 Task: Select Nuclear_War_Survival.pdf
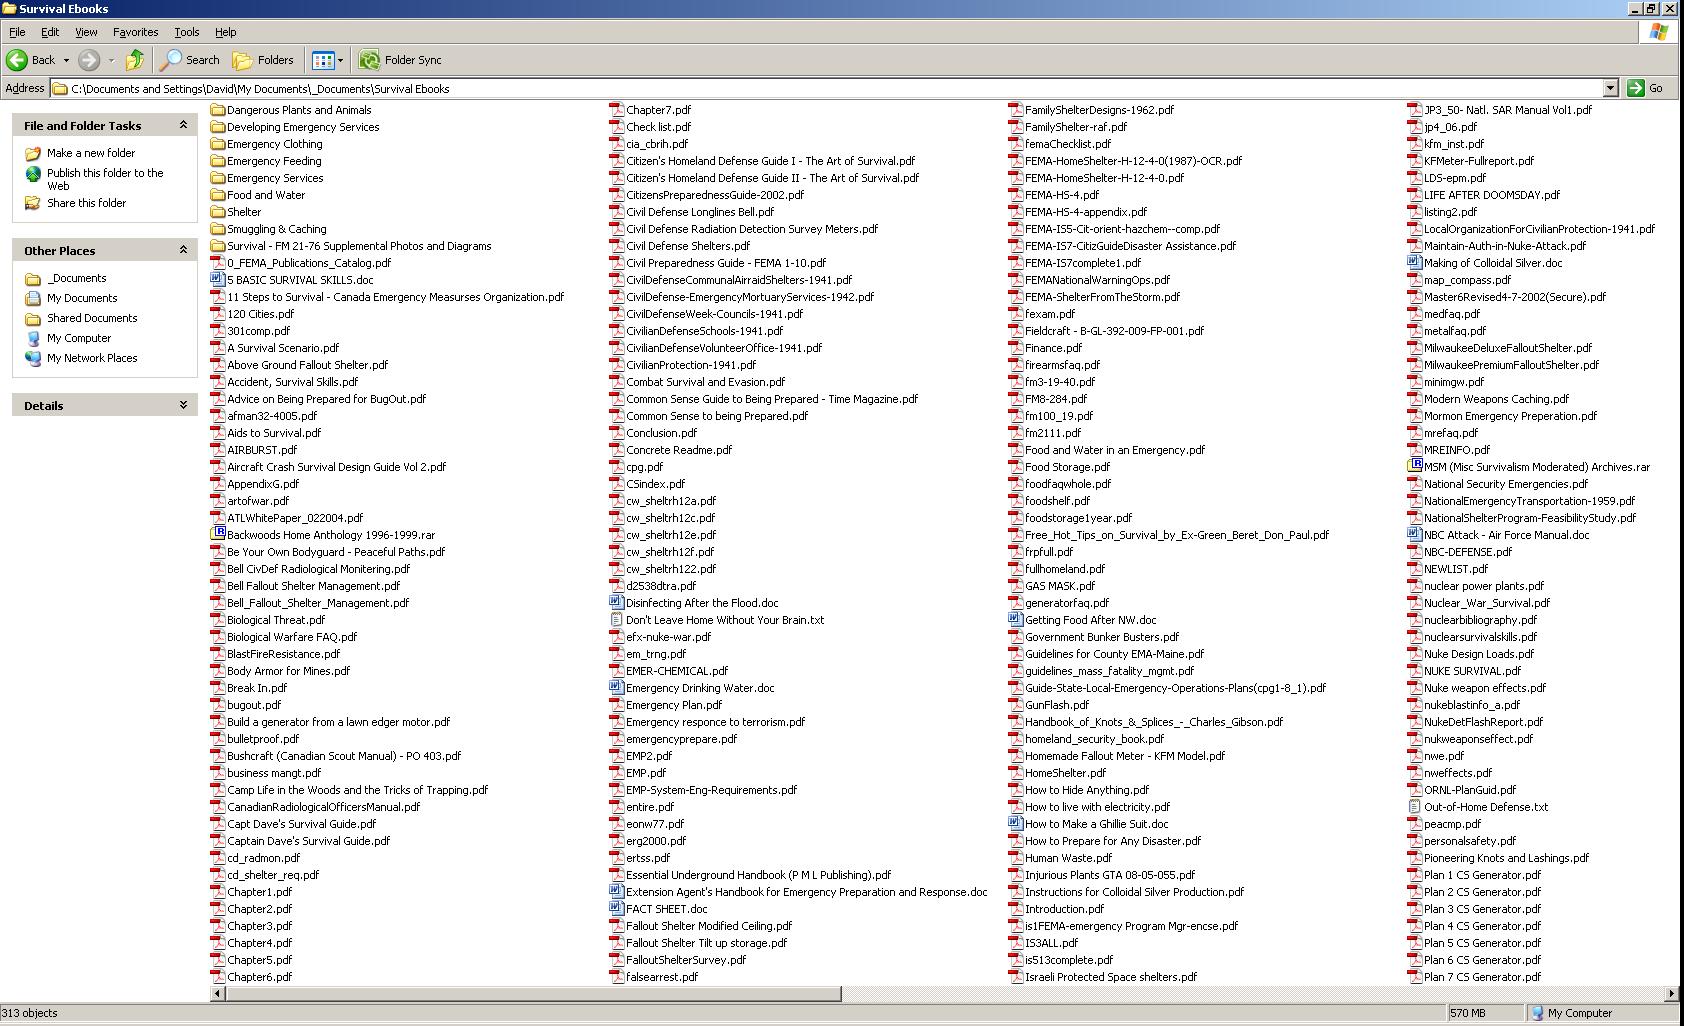coord(1487,603)
